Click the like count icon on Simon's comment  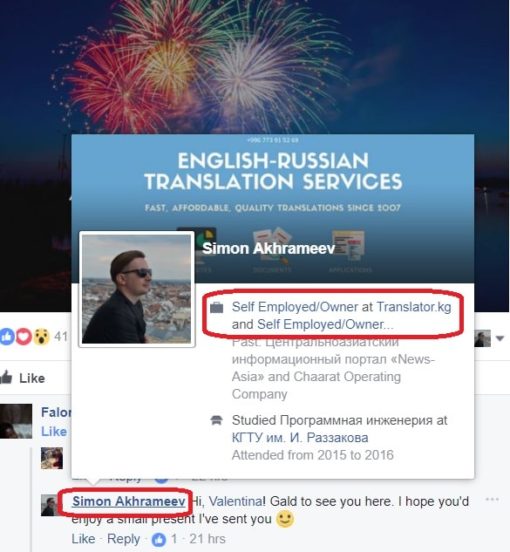pos(159,539)
